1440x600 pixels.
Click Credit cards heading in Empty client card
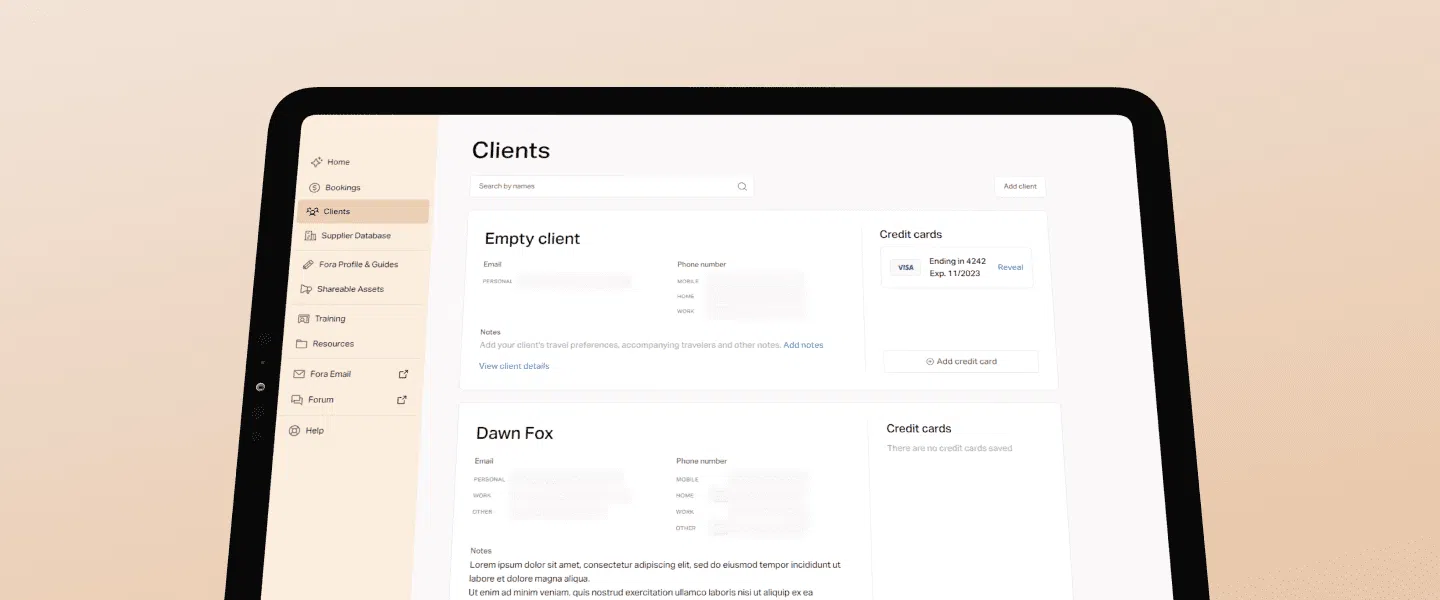pyautogui.click(x=911, y=234)
